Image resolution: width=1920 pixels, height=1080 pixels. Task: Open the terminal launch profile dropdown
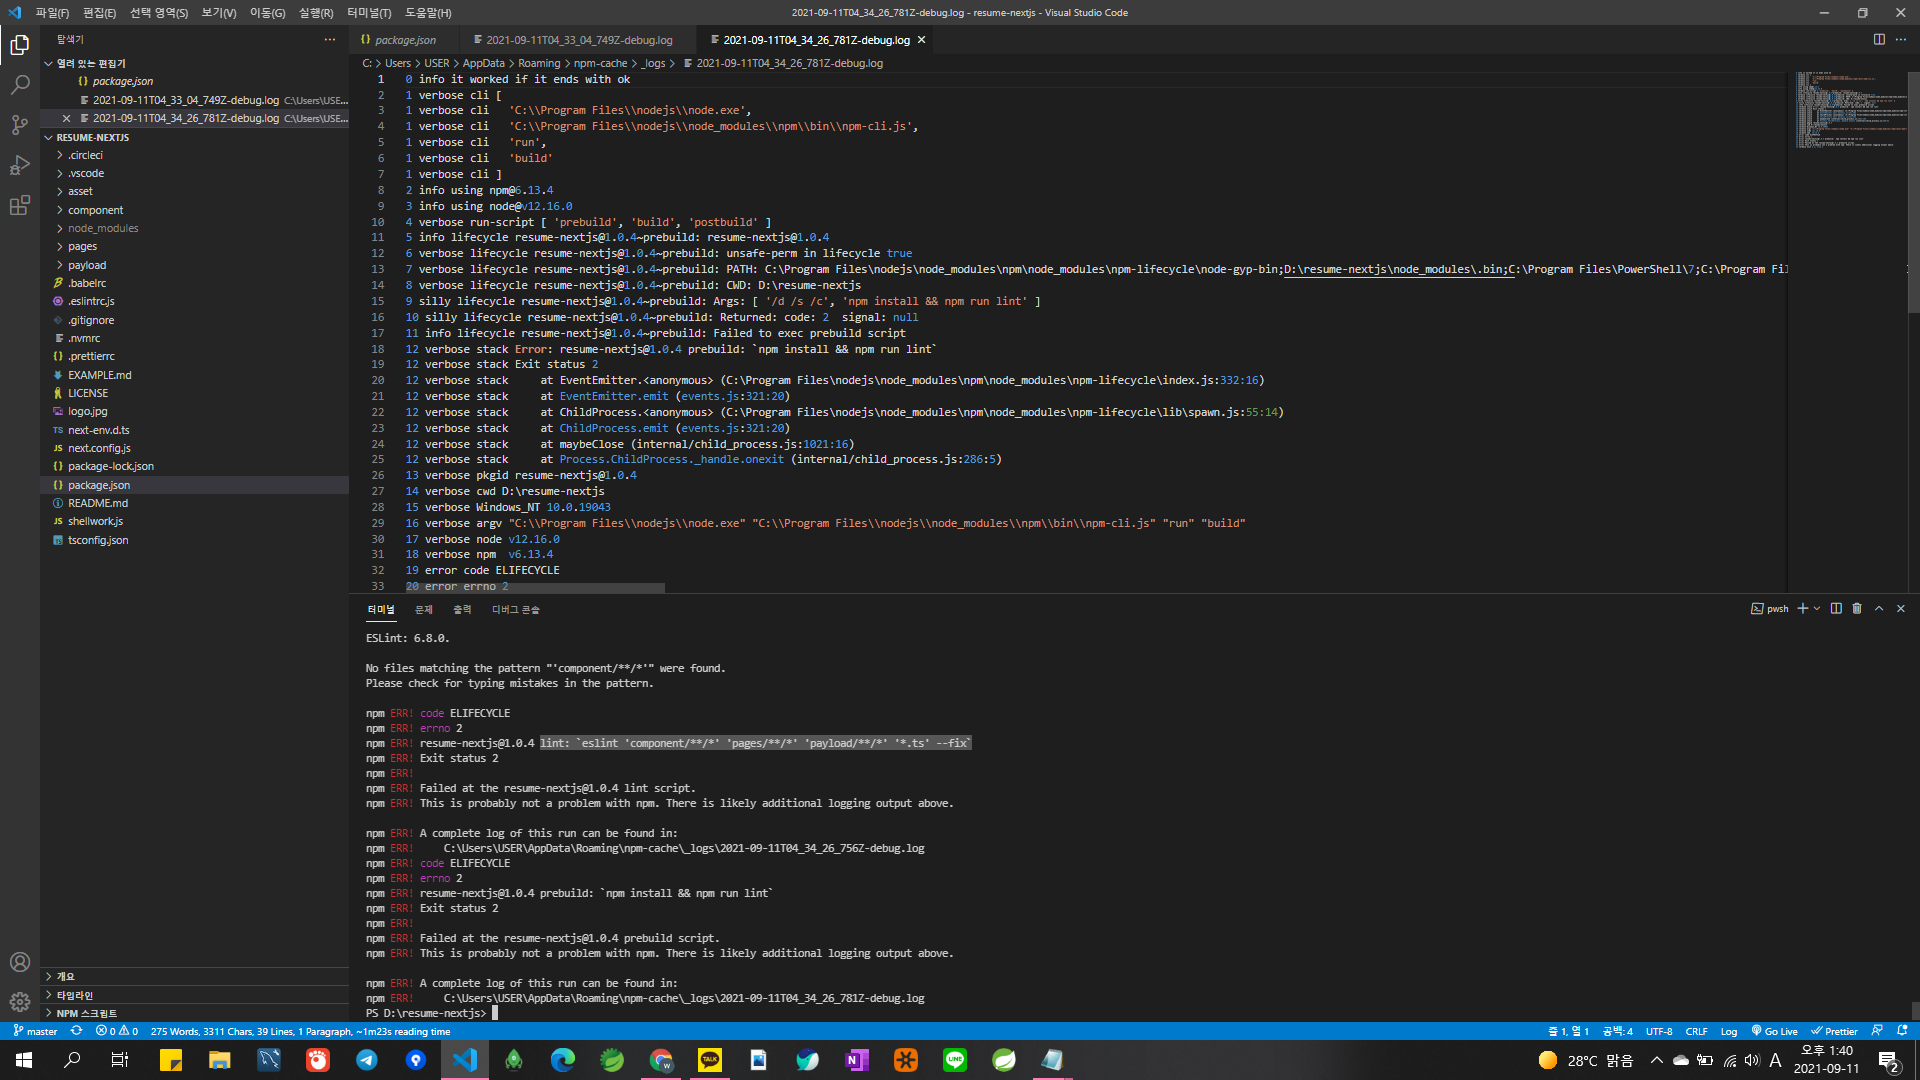[1817, 608]
